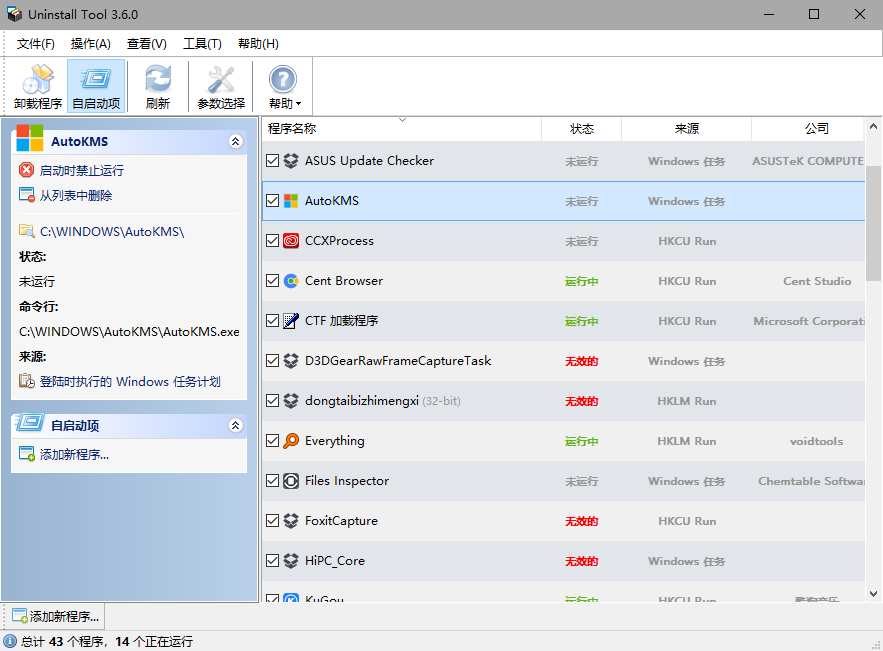Uncheck the Everything checkbox
The width and height of the screenshot is (883, 651).
(273, 441)
